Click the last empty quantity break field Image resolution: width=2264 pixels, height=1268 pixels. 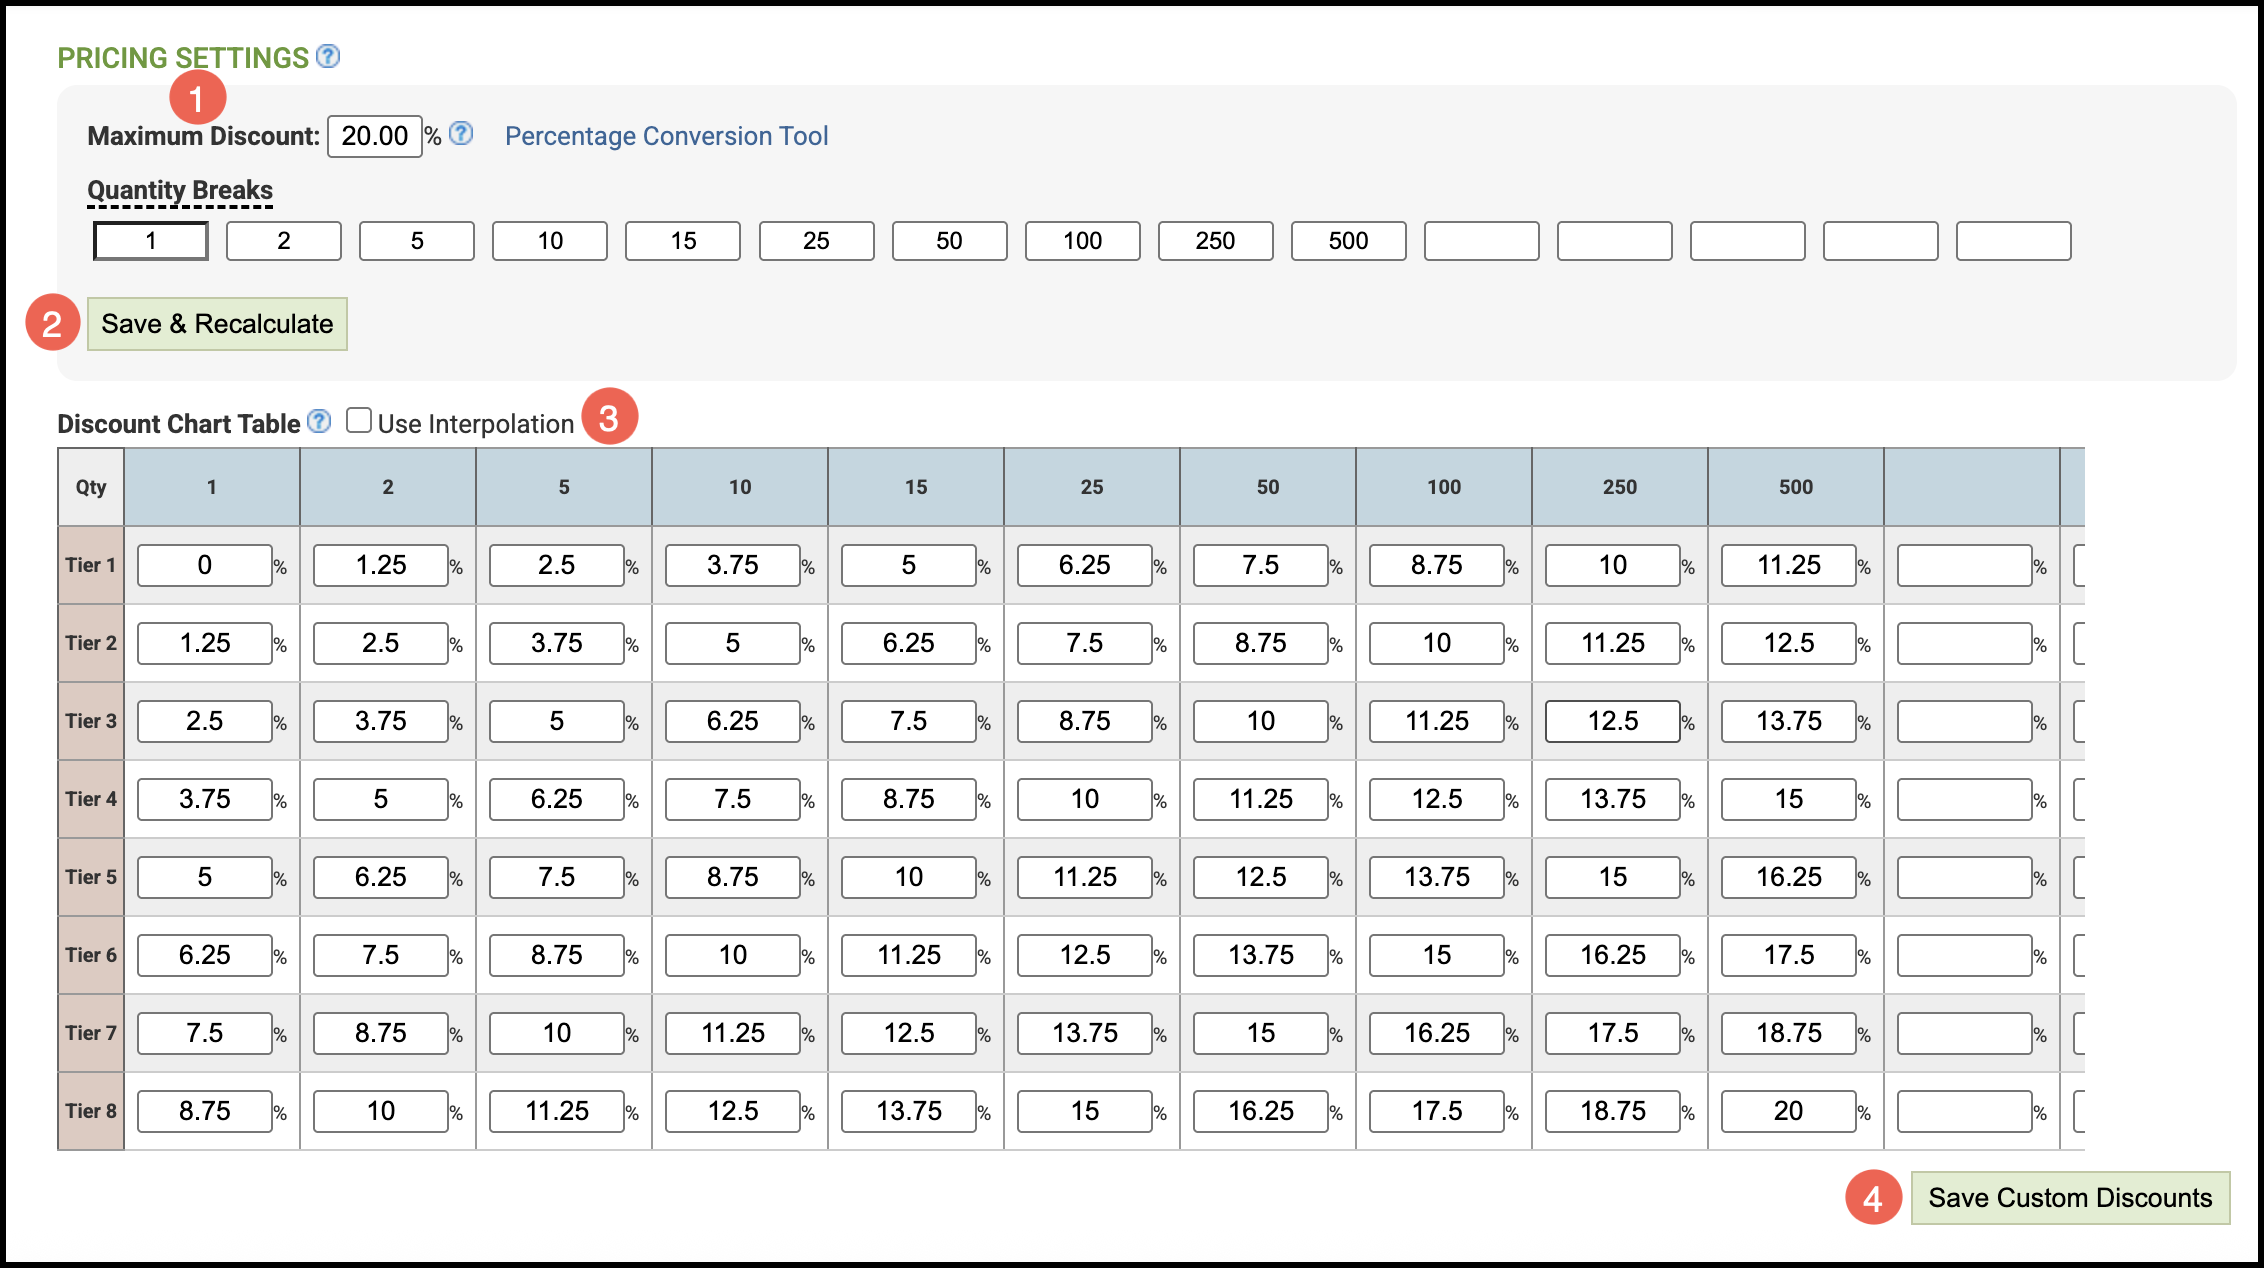[2013, 241]
